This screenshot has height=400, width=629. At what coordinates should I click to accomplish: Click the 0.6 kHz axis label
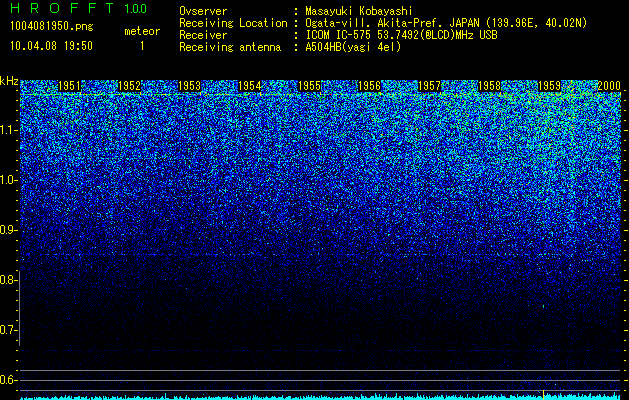tap(8, 380)
